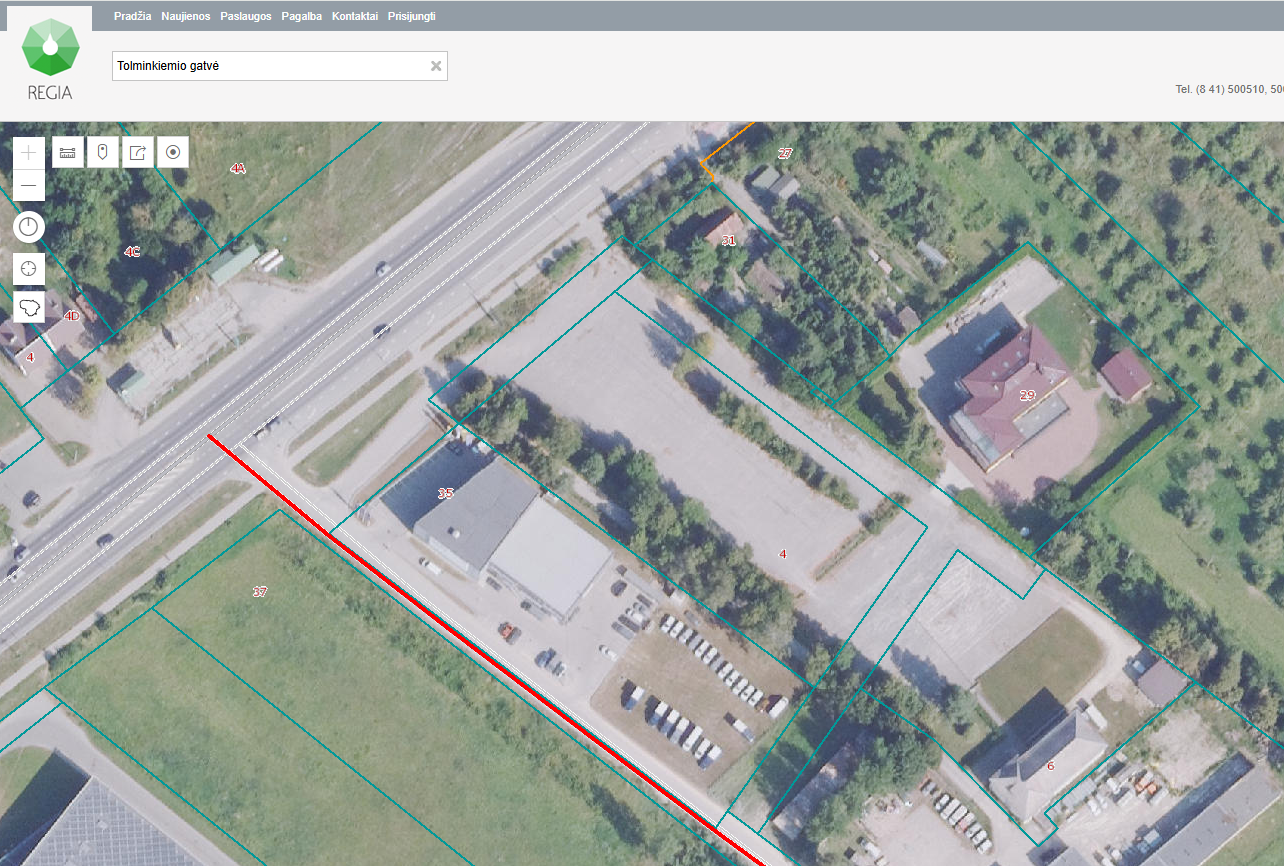Image resolution: width=1284 pixels, height=866 pixels.
Task: Click the circle-with-dot tool icon
Action: click(x=173, y=153)
